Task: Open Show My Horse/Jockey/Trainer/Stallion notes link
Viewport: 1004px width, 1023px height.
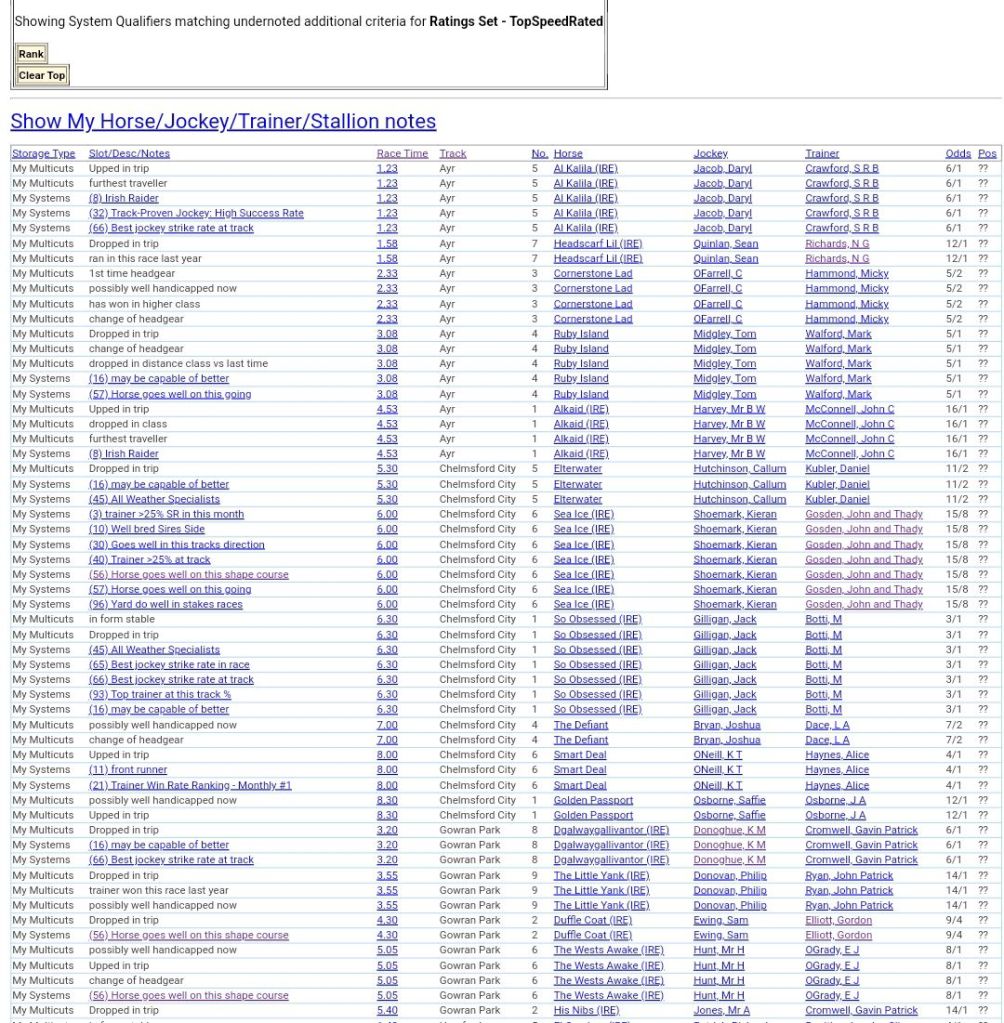Action: [x=223, y=121]
